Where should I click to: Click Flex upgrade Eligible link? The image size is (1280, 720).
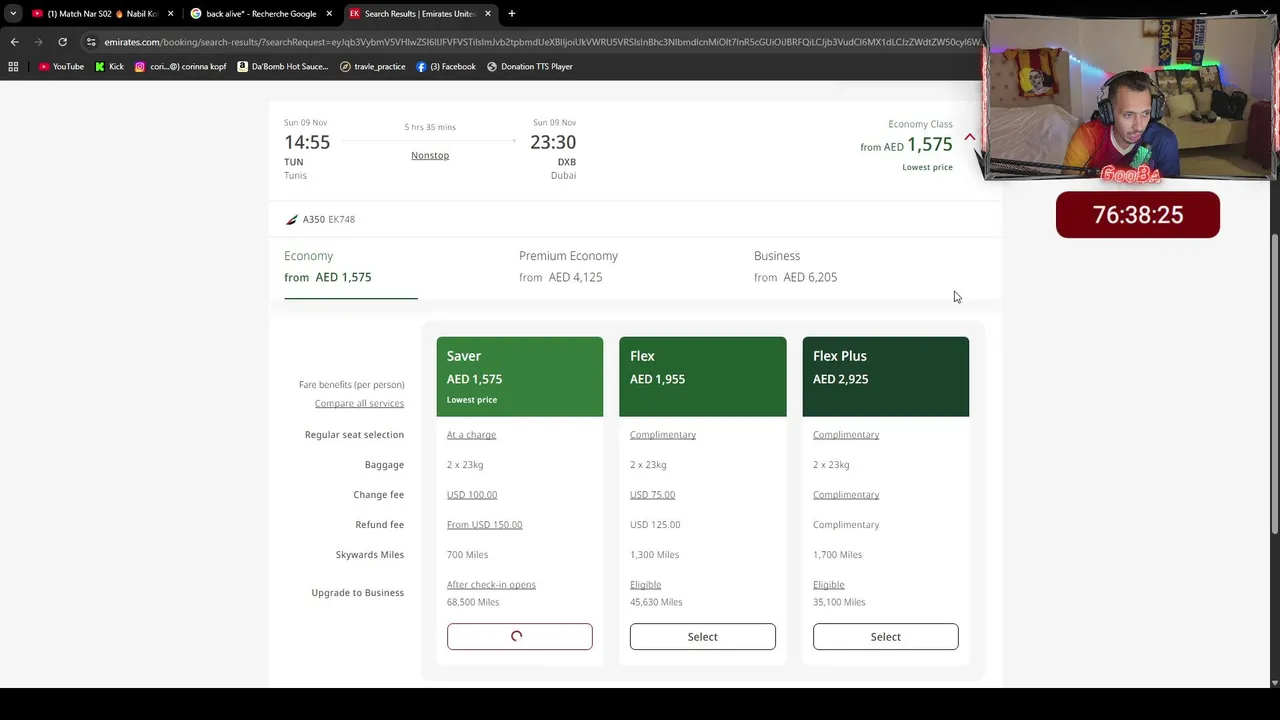pyautogui.click(x=645, y=585)
